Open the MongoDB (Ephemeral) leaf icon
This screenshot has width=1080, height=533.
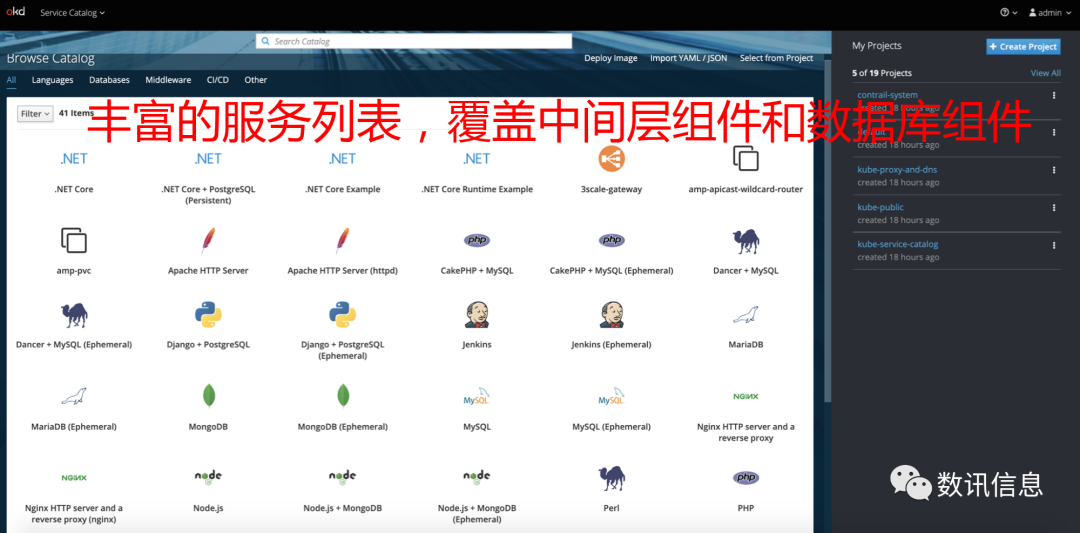342,396
